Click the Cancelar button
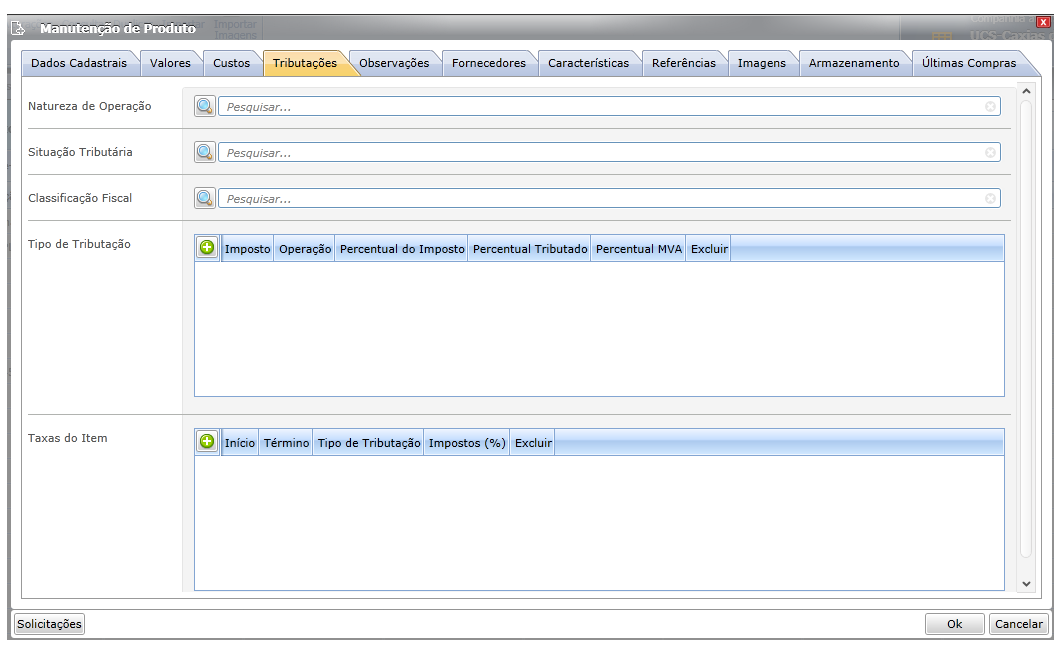The width and height of the screenshot is (1062, 646). pyautogui.click(x=1019, y=624)
